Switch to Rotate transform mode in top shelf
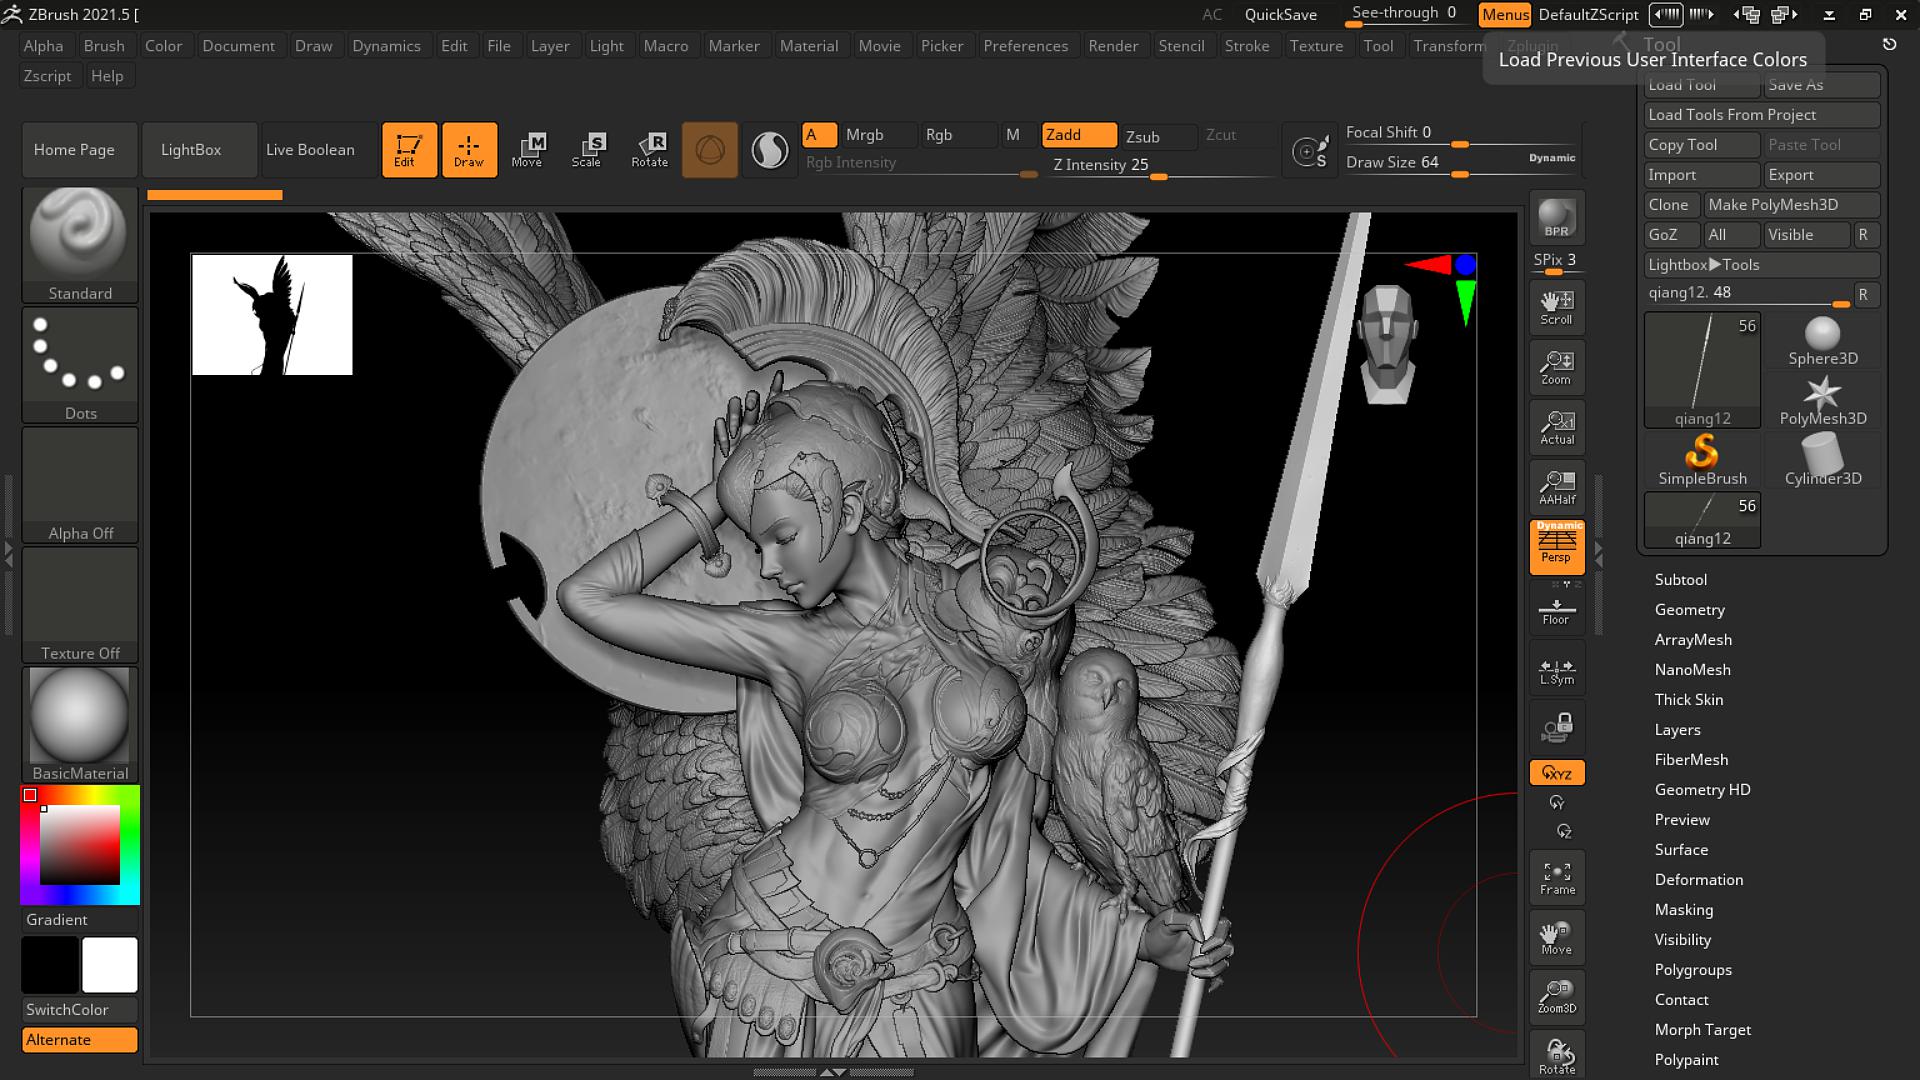 [649, 150]
